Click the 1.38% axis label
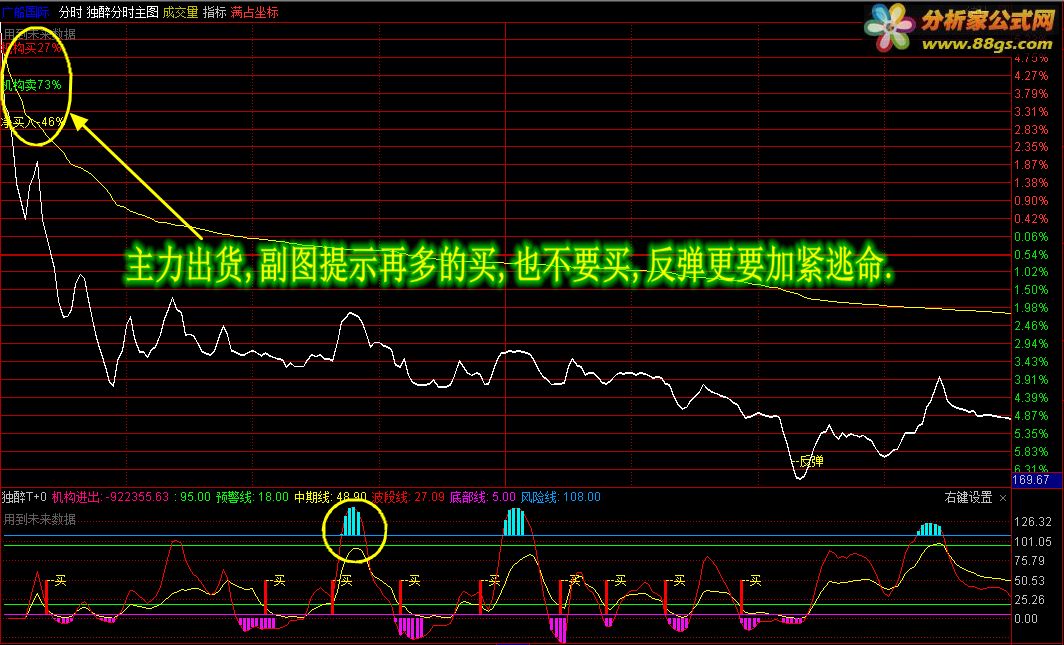This screenshot has height=645, width=1064. point(1031,182)
